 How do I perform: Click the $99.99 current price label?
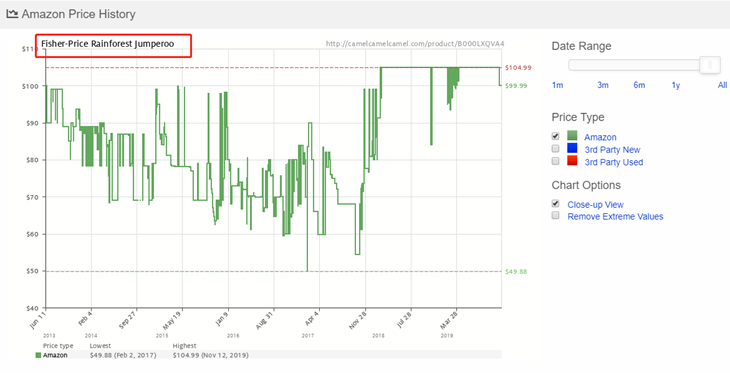point(516,86)
